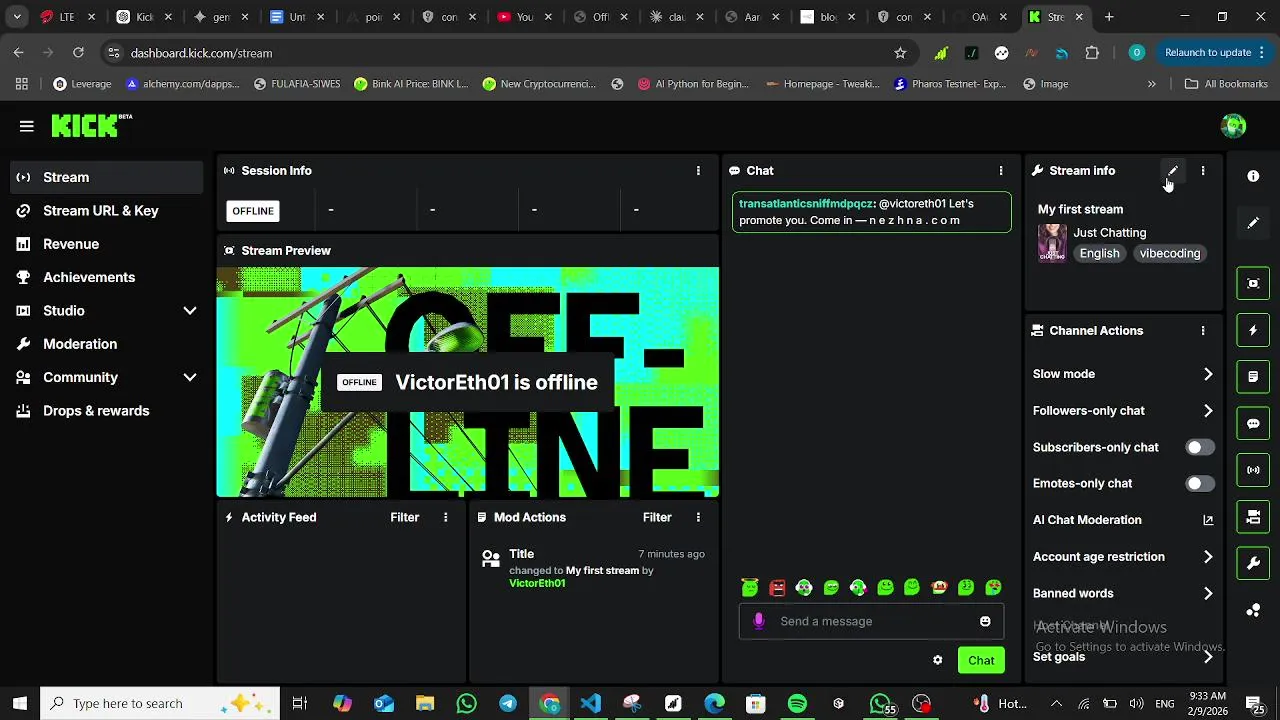The width and height of the screenshot is (1280, 720).
Task: Toggle Subscribers-only chat switch
Action: 1200,448
